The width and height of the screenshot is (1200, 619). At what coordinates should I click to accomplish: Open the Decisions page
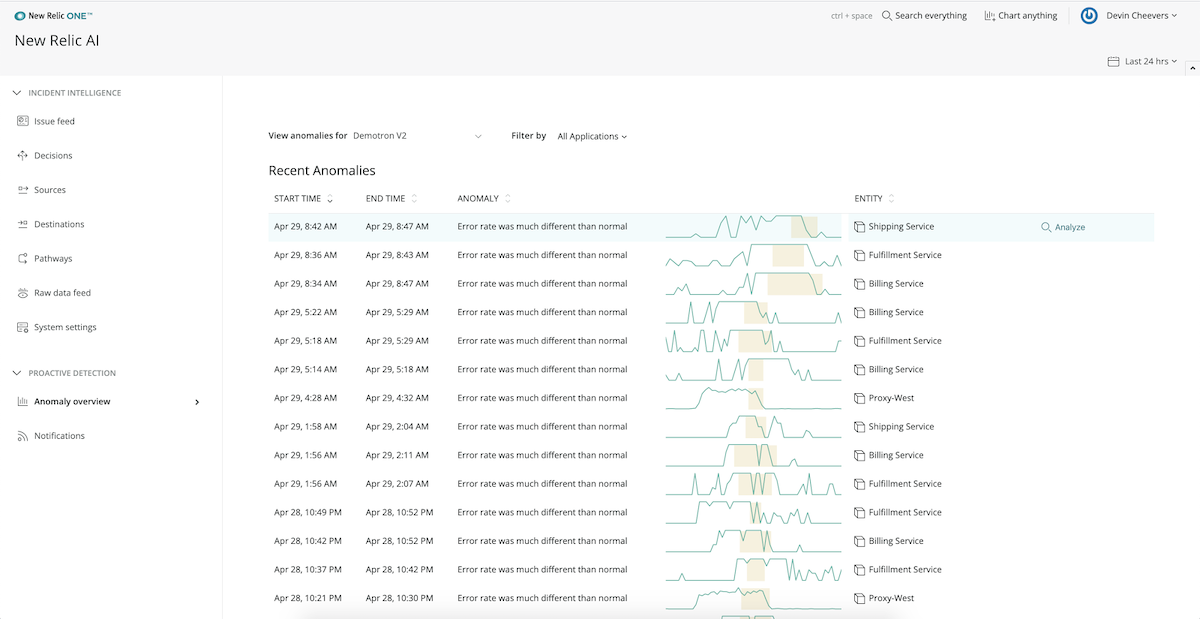tap(53, 156)
